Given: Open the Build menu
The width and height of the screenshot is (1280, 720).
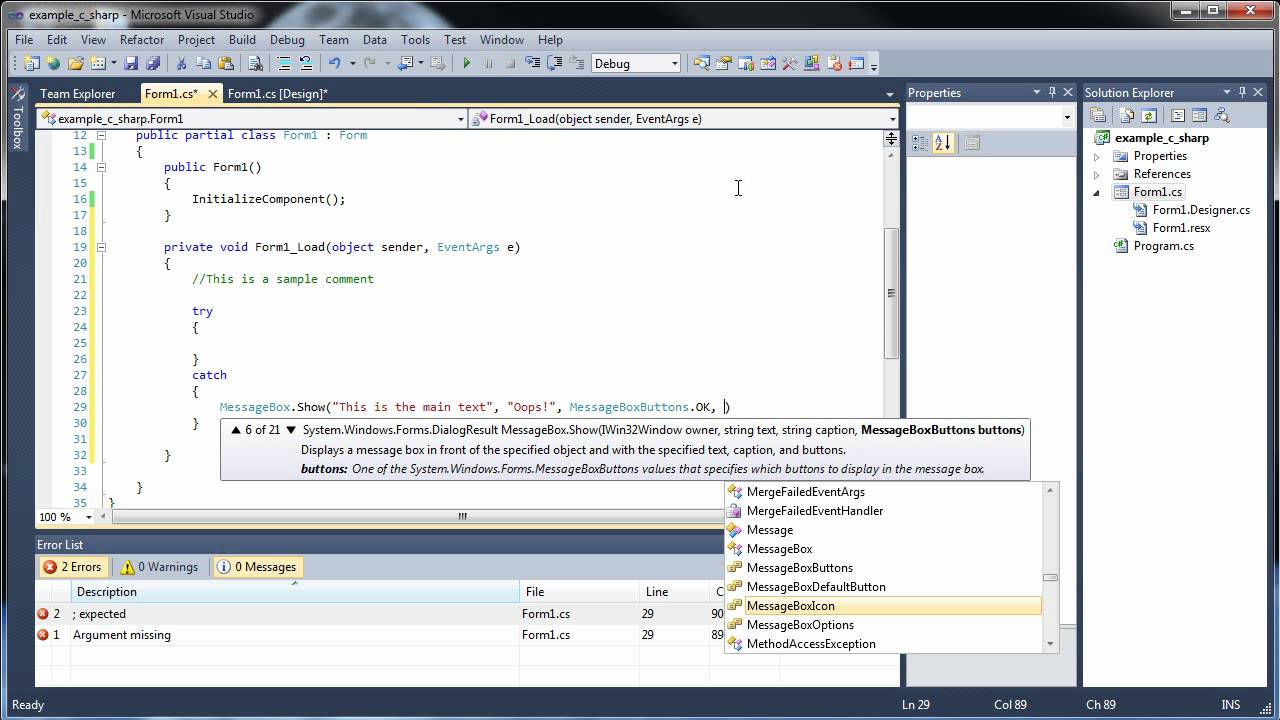Looking at the screenshot, I should pos(242,40).
